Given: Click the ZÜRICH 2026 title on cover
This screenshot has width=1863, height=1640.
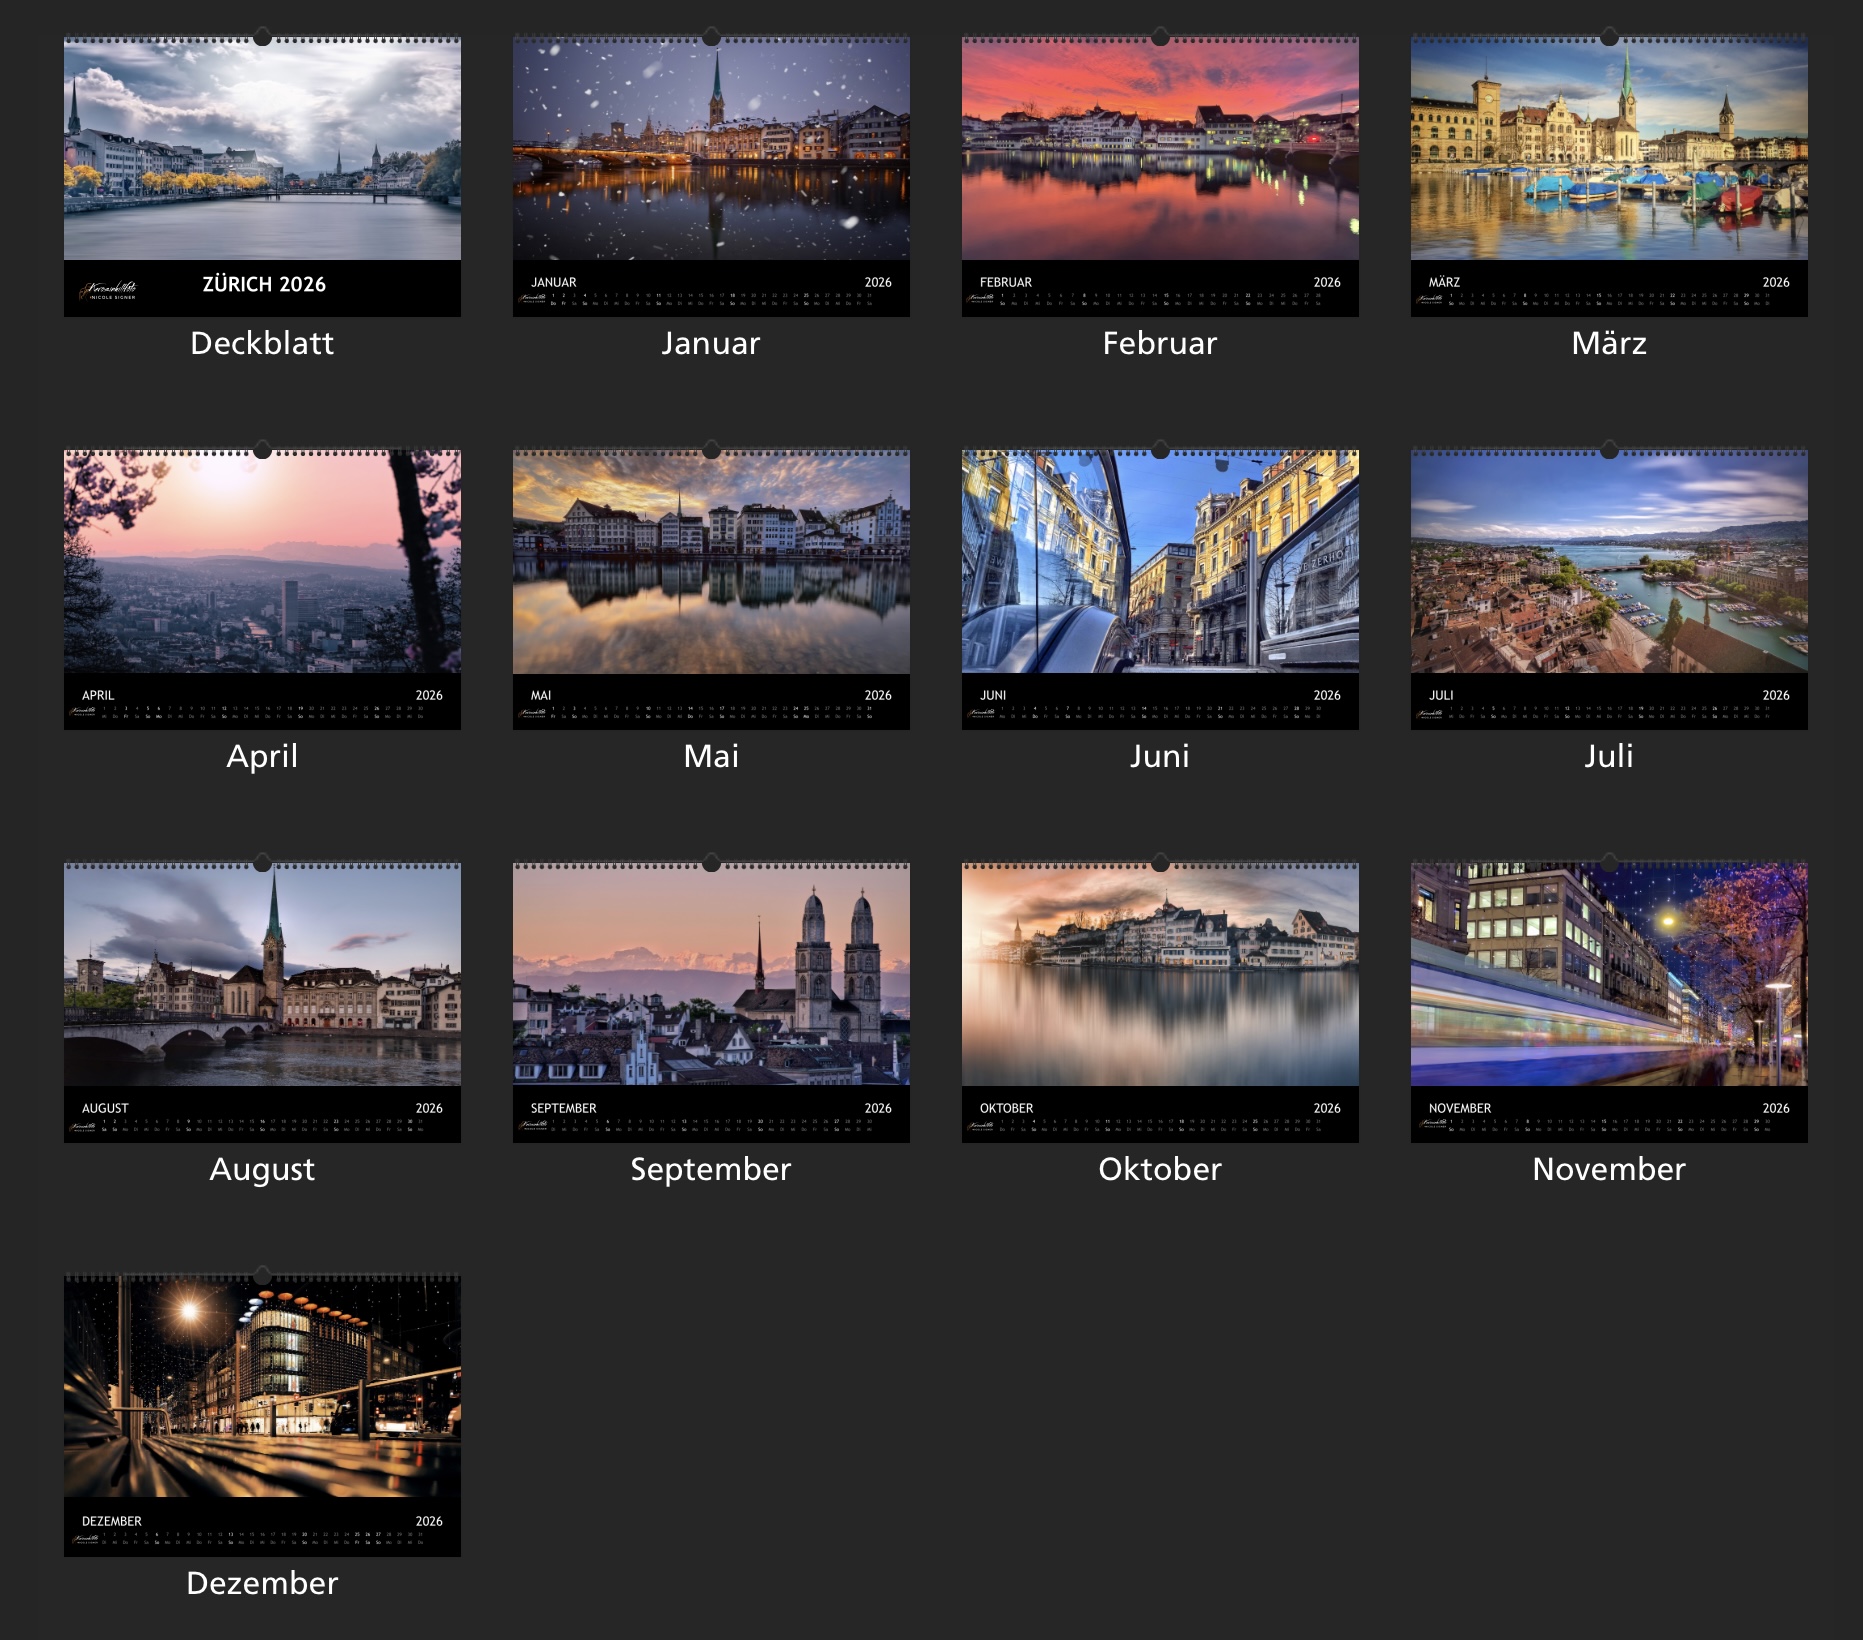Looking at the screenshot, I should coord(264,284).
